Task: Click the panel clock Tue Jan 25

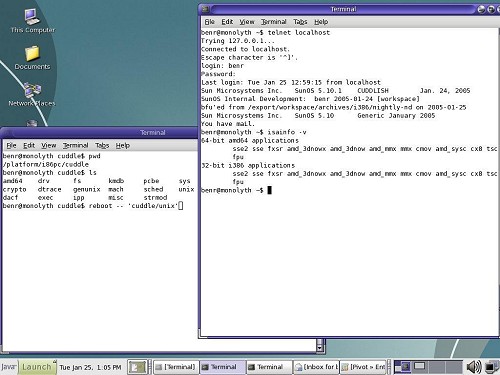Action: coord(90,367)
